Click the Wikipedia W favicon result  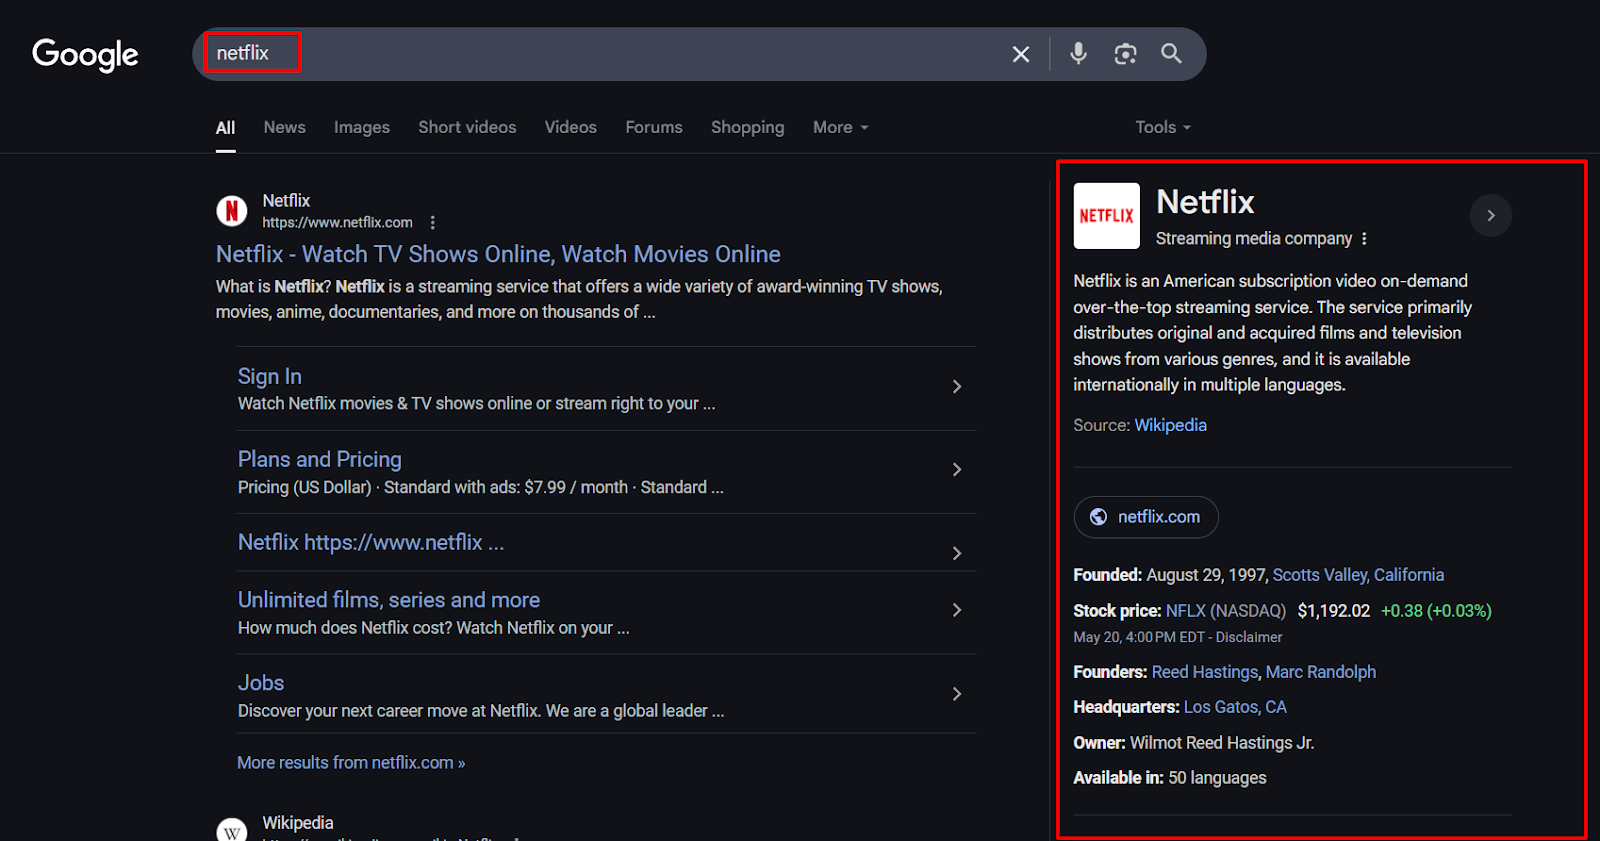232,831
